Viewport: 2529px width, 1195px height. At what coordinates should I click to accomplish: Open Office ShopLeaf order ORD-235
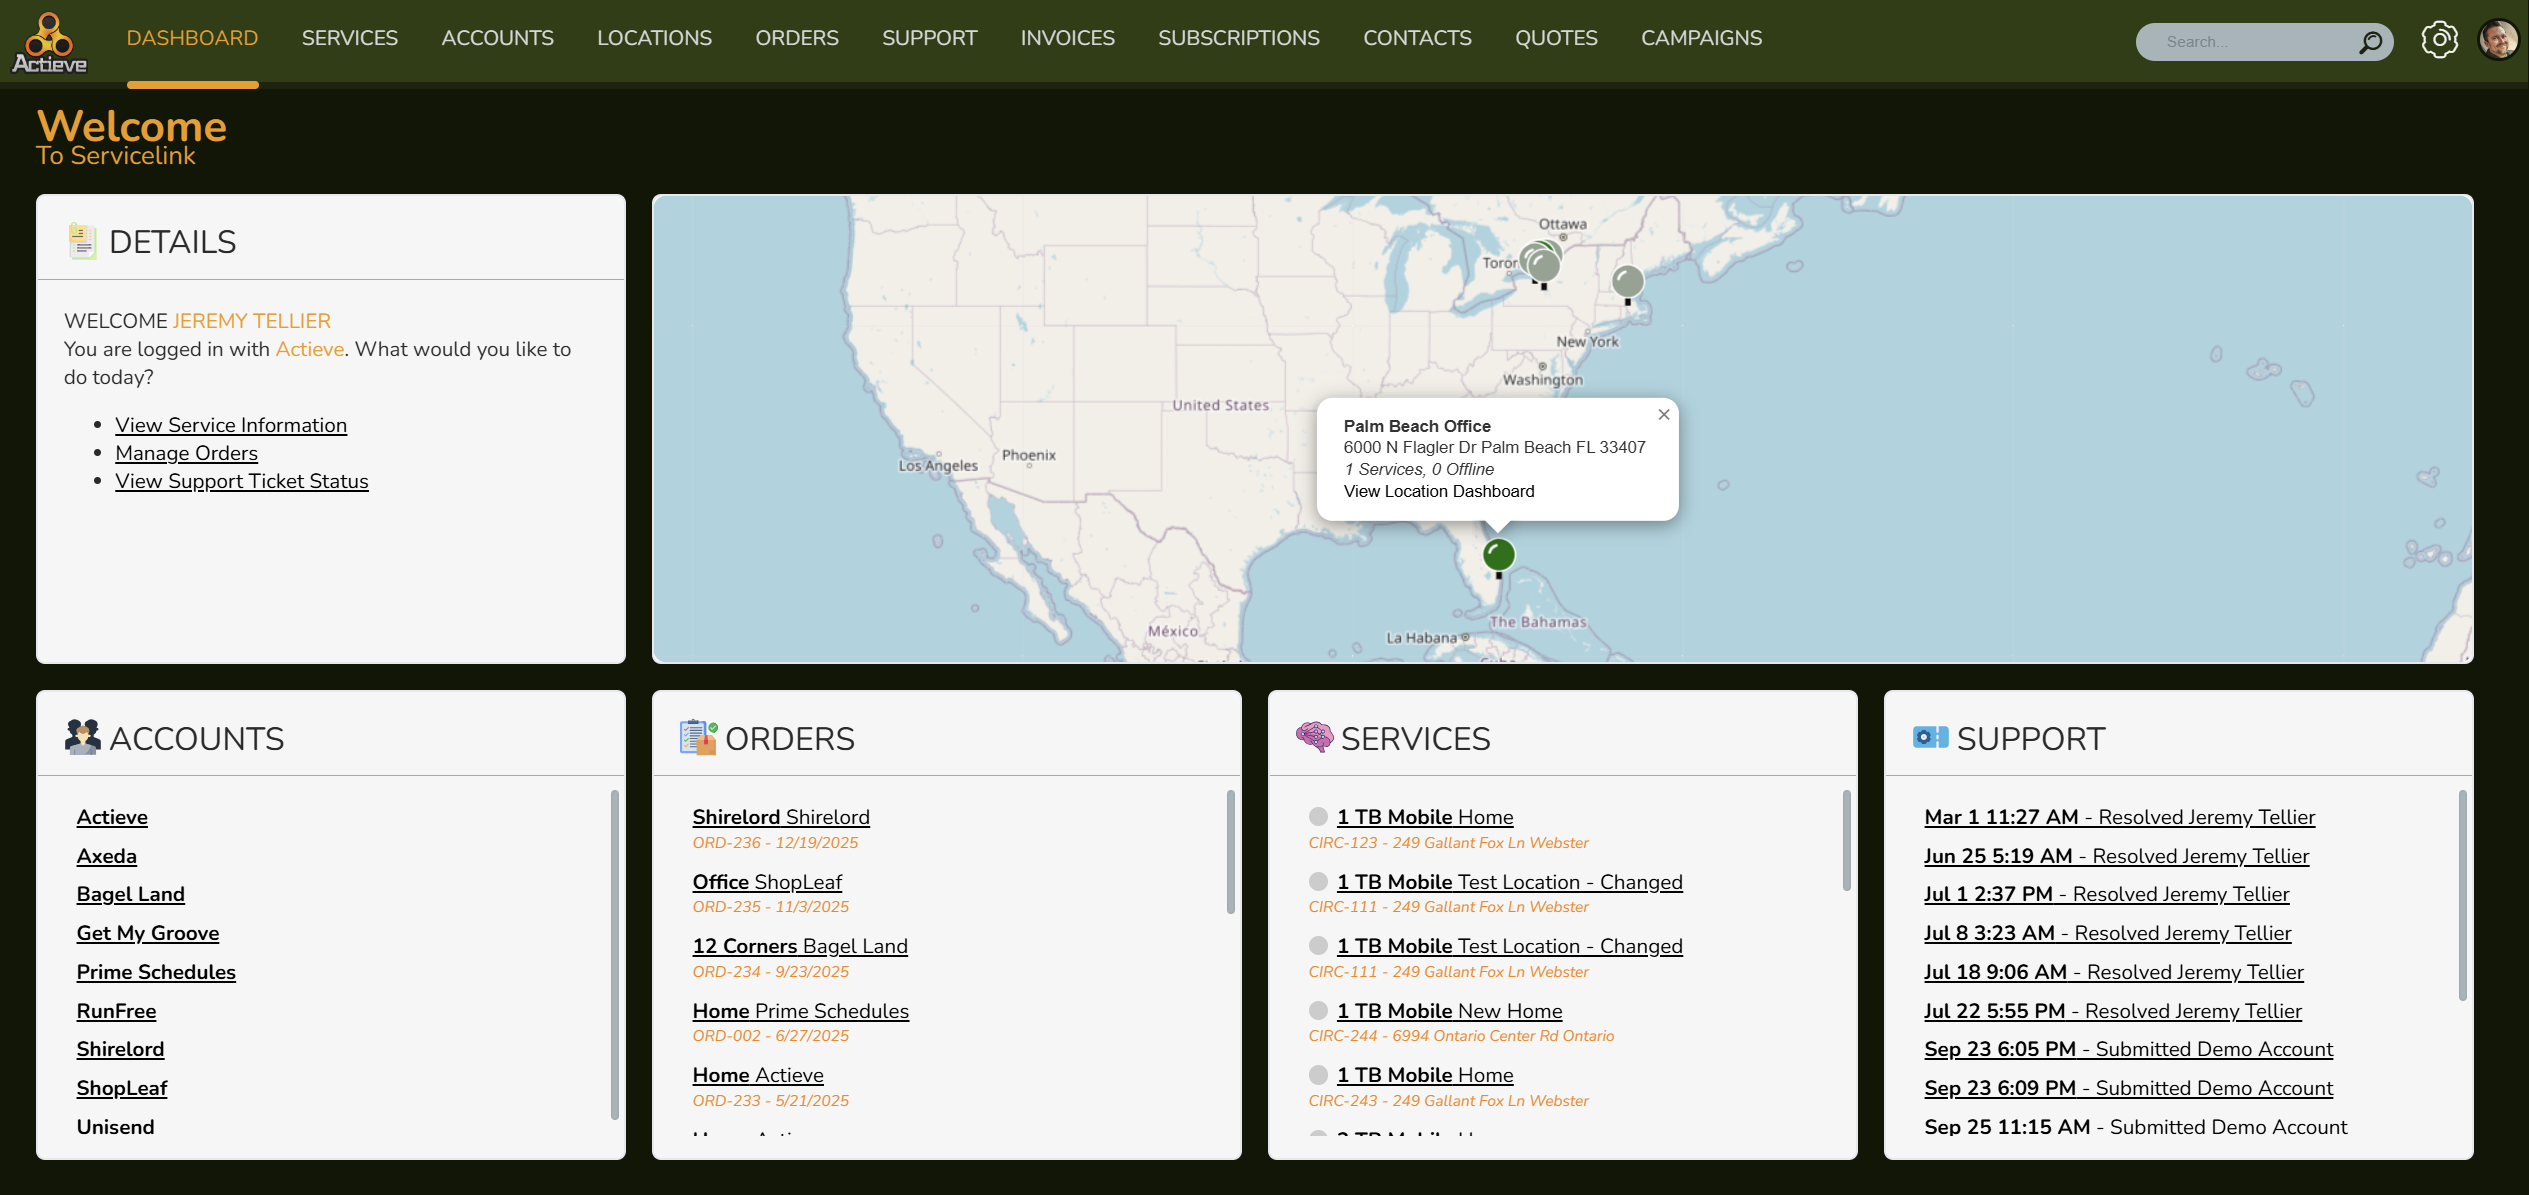[767, 882]
